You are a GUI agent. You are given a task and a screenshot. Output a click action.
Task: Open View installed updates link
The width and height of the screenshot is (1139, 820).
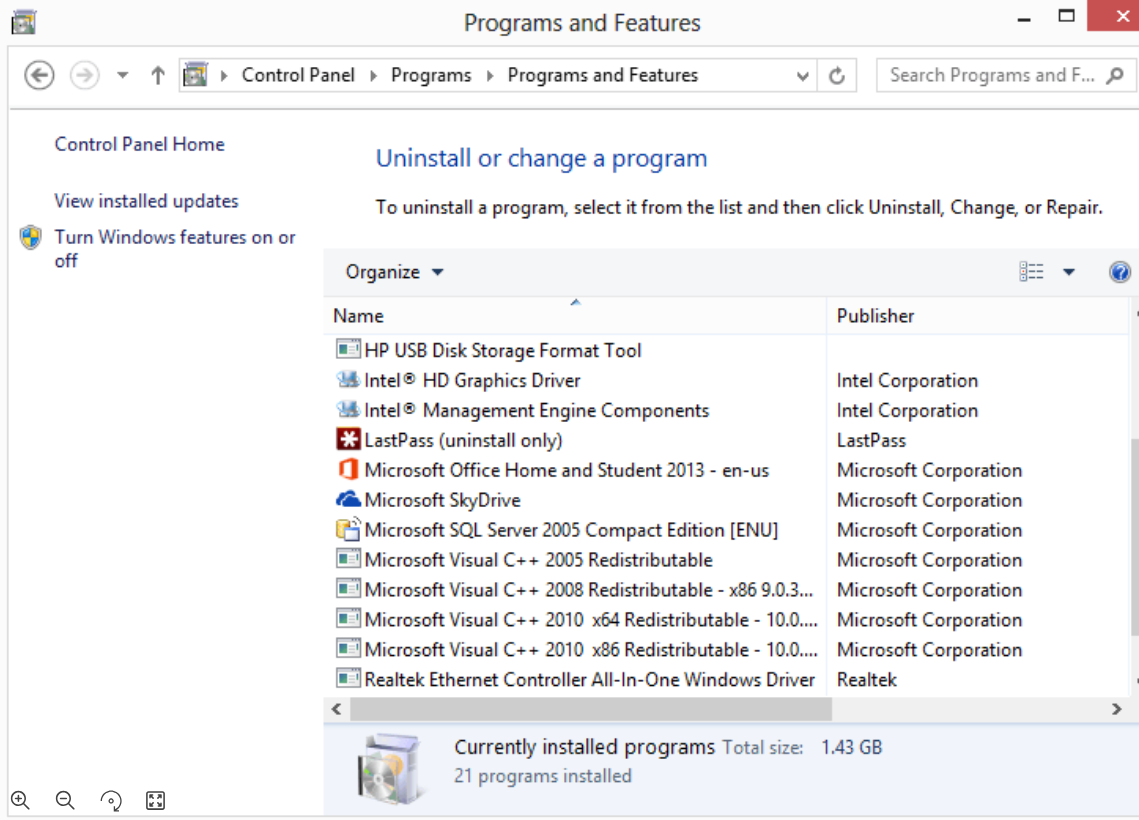146,200
